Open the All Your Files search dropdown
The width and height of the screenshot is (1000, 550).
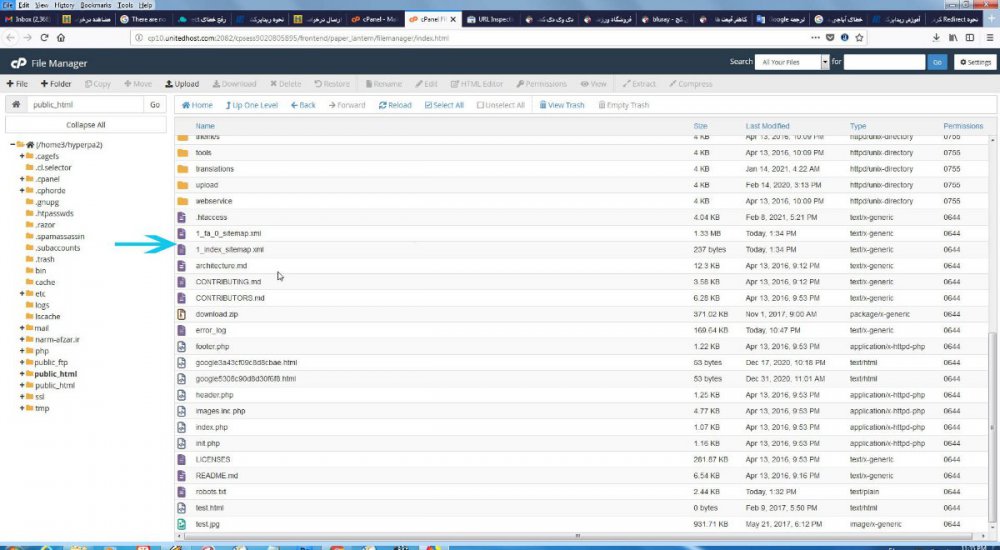(x=792, y=62)
